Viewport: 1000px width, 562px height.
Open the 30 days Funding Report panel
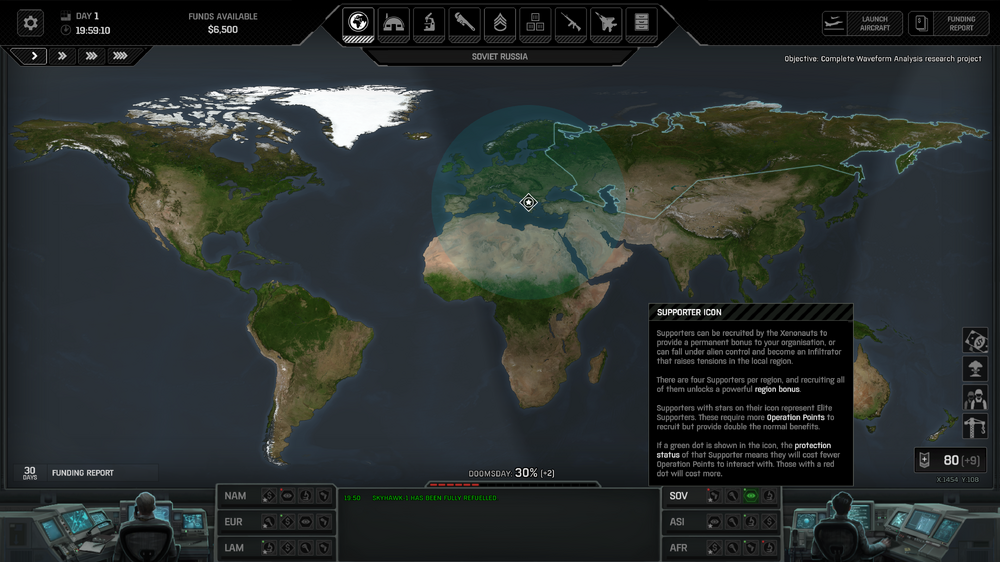point(86,473)
